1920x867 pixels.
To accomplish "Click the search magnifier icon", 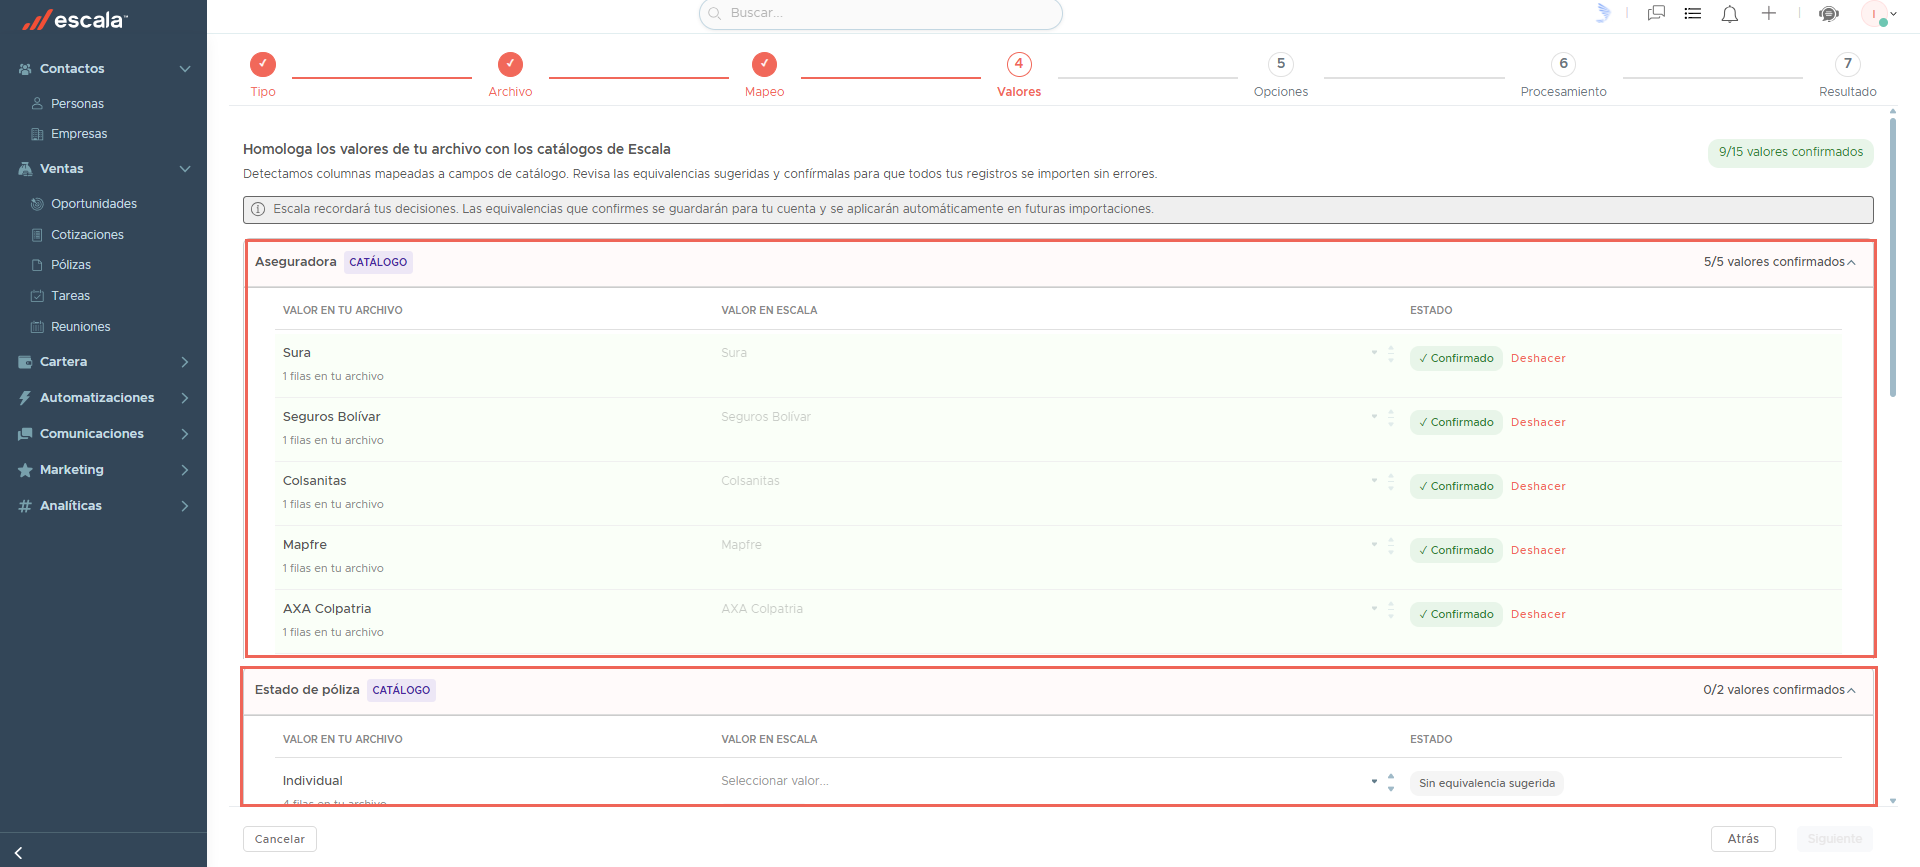I will point(715,14).
